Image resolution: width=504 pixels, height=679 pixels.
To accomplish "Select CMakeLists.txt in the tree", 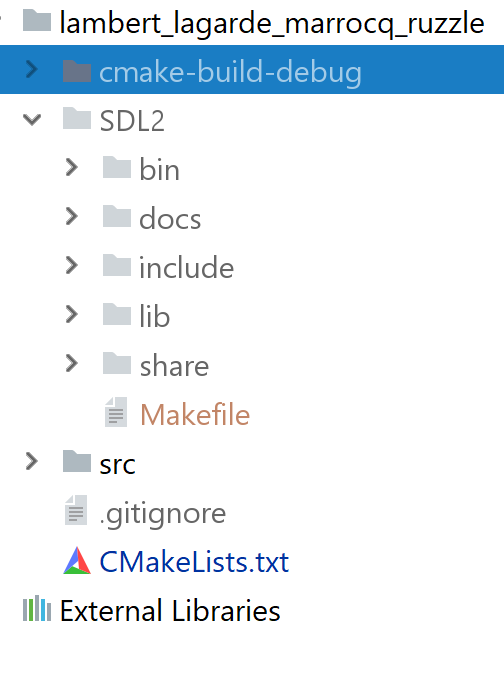I will [194, 562].
